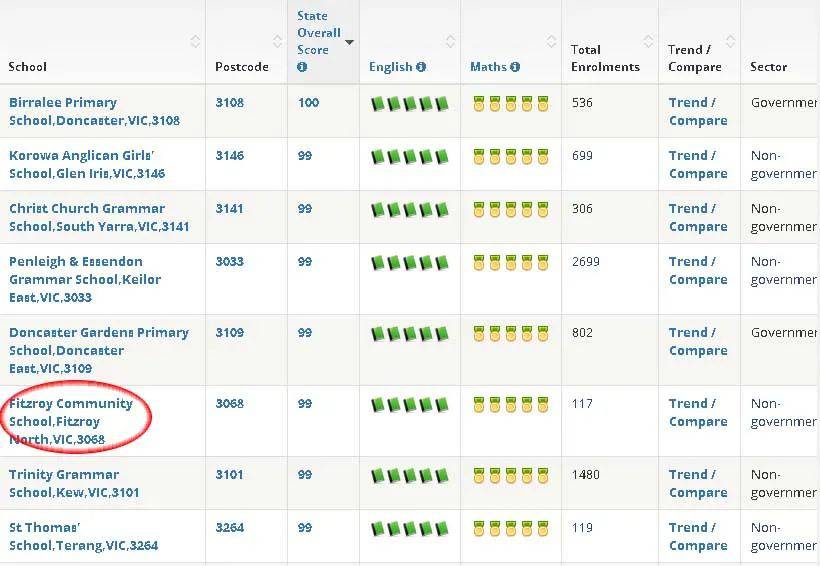
Task: Click postcode 3108 link
Action: pos(230,103)
